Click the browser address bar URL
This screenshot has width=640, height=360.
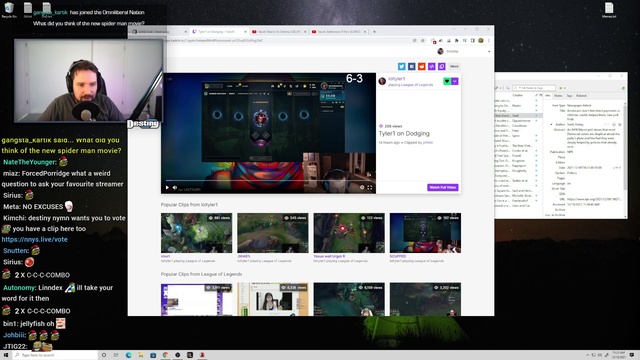213,40
